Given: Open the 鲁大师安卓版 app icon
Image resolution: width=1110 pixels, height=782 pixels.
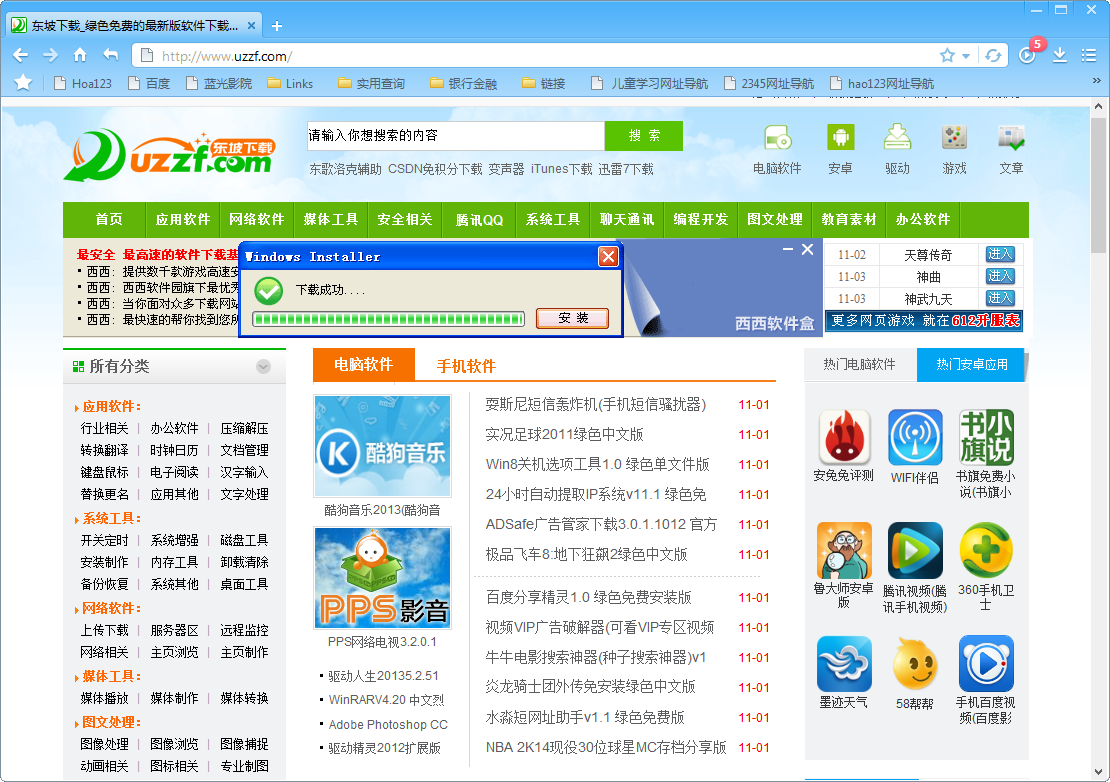Looking at the screenshot, I should (x=844, y=551).
